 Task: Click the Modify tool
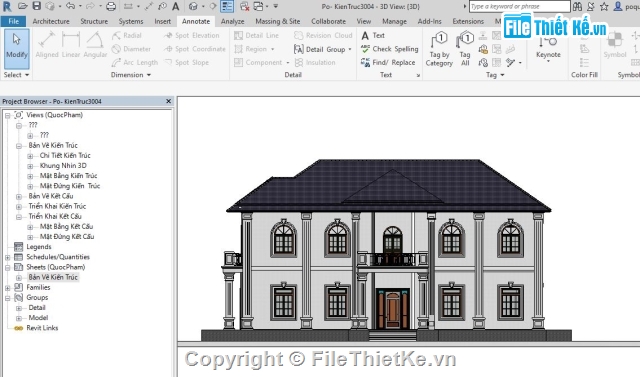coord(16,48)
